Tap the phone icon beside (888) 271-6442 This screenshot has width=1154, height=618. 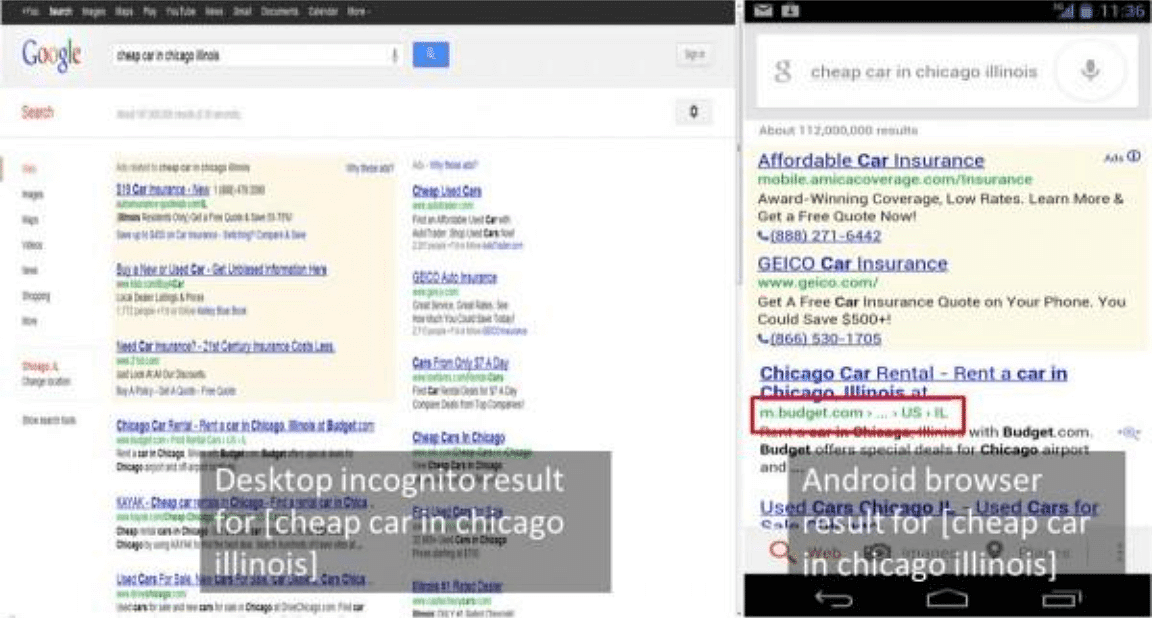(x=763, y=237)
